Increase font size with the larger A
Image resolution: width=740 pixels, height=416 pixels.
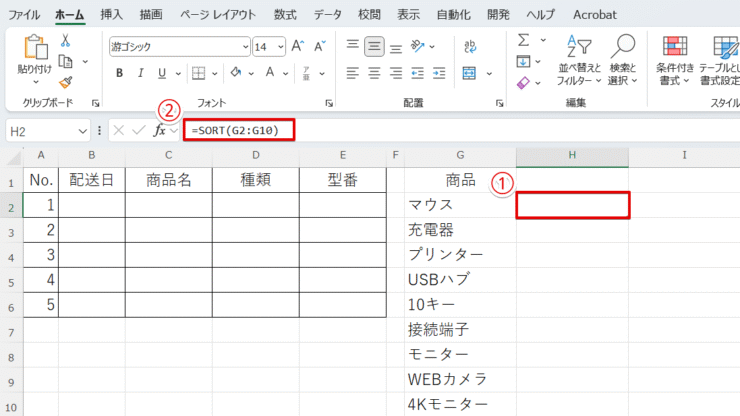click(x=297, y=46)
